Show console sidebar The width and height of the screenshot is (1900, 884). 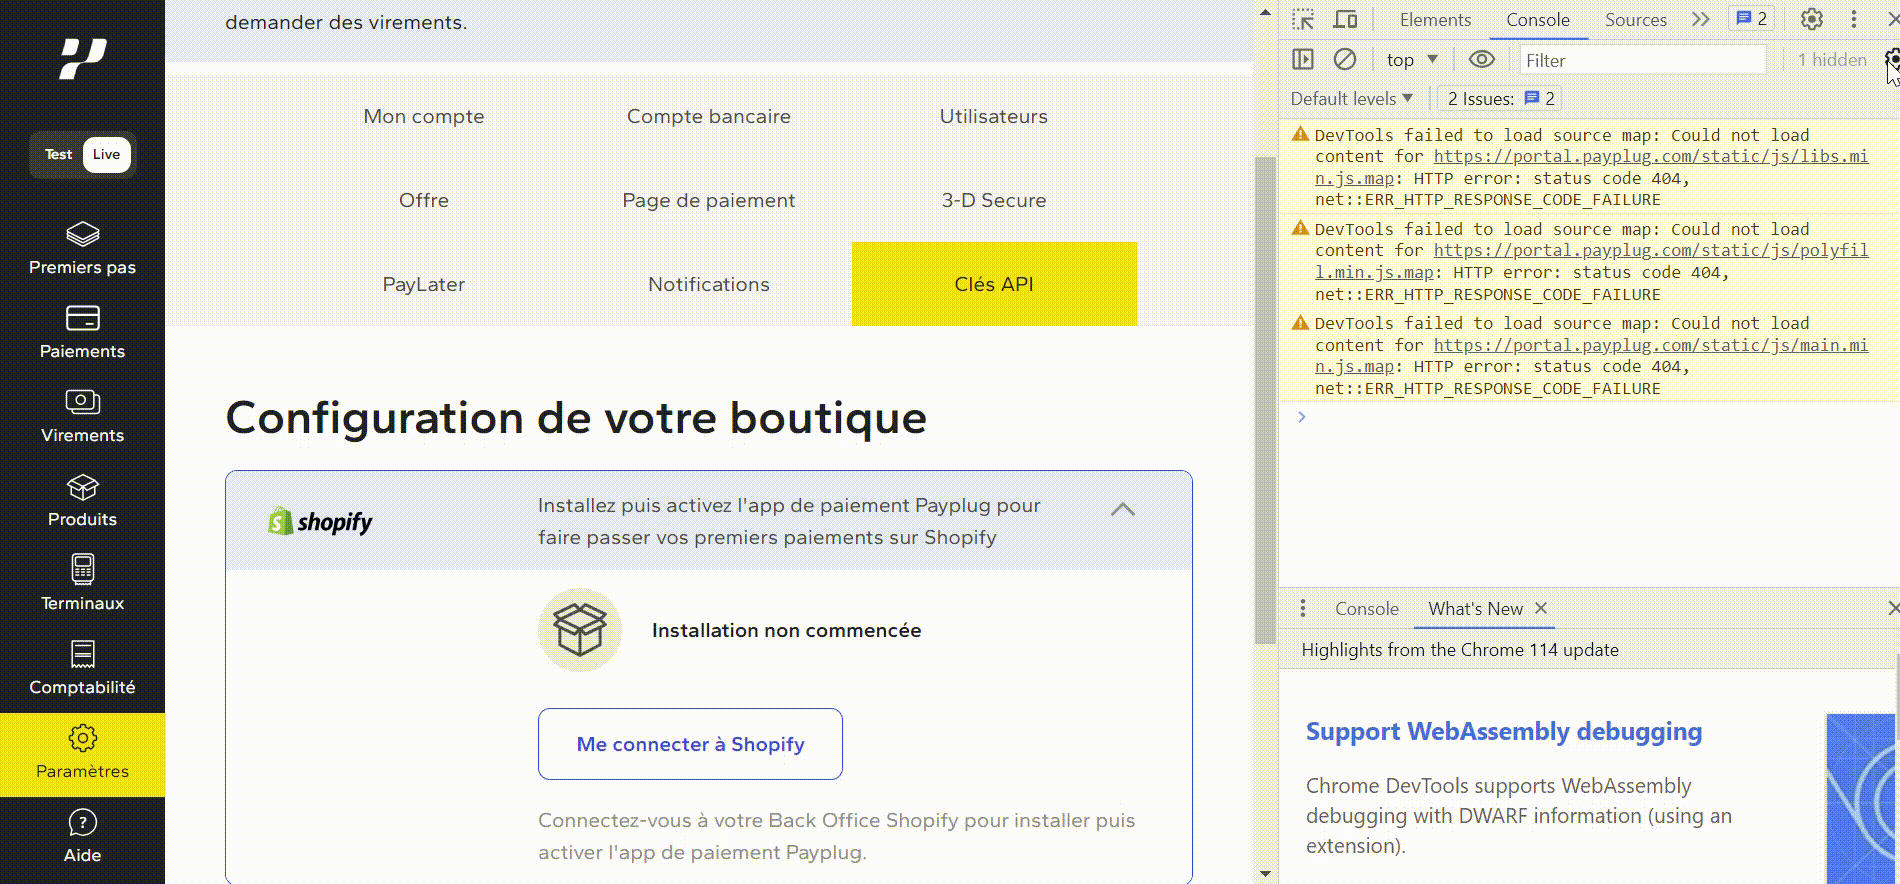coord(1303,59)
